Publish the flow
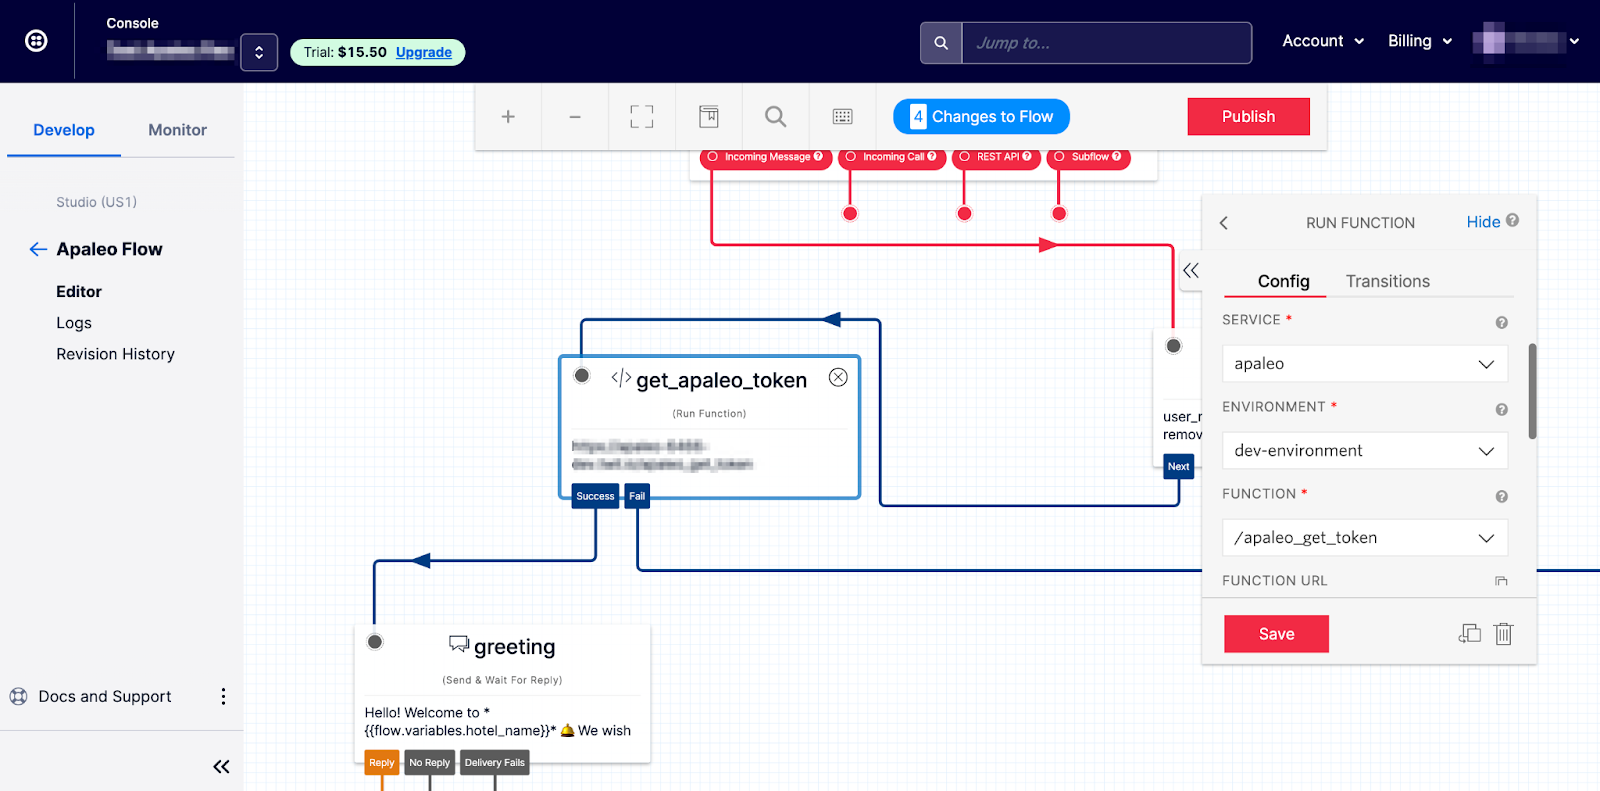This screenshot has width=1600, height=791. point(1248,117)
